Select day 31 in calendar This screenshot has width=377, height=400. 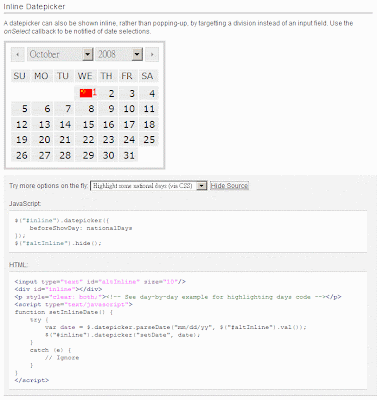(128, 155)
